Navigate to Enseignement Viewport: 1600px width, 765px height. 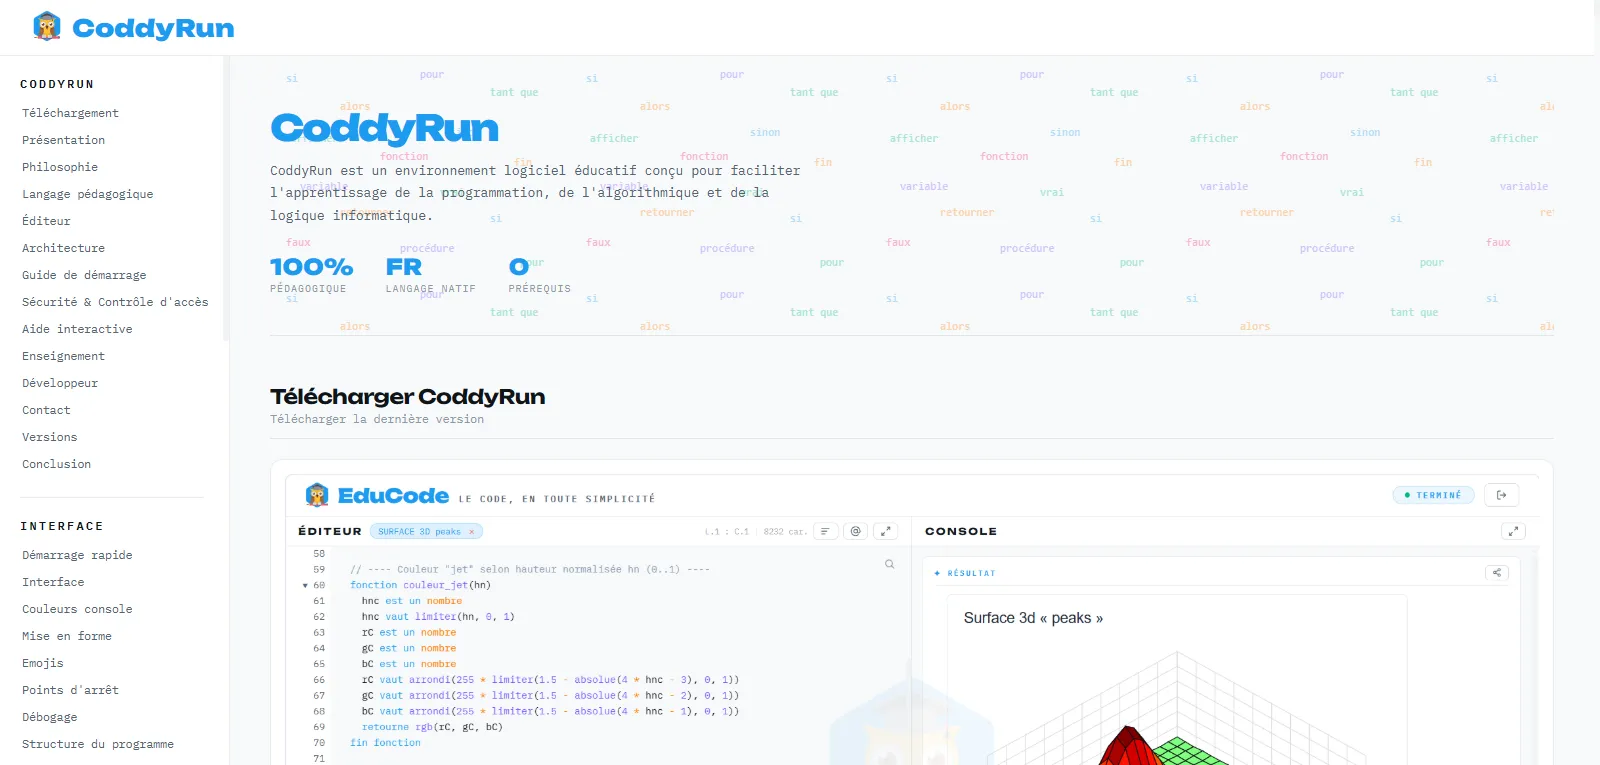point(63,356)
